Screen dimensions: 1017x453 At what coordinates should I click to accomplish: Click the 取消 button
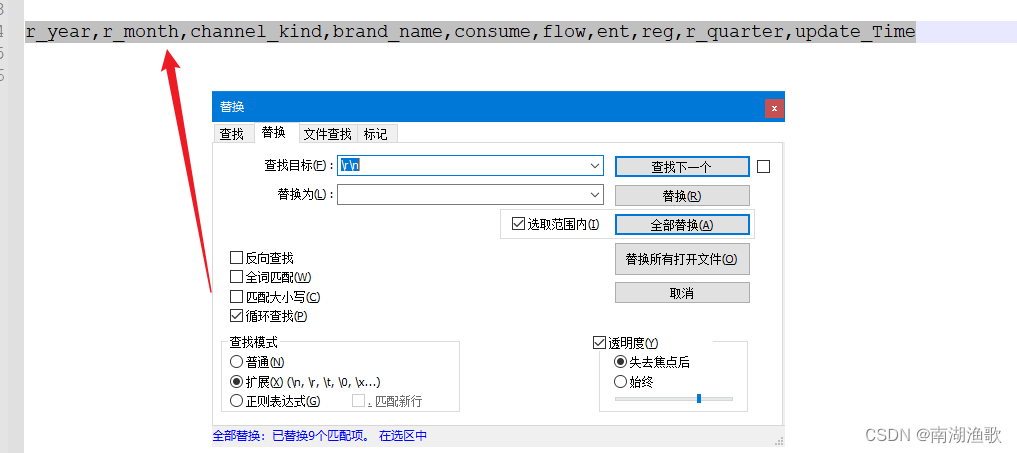pos(682,293)
